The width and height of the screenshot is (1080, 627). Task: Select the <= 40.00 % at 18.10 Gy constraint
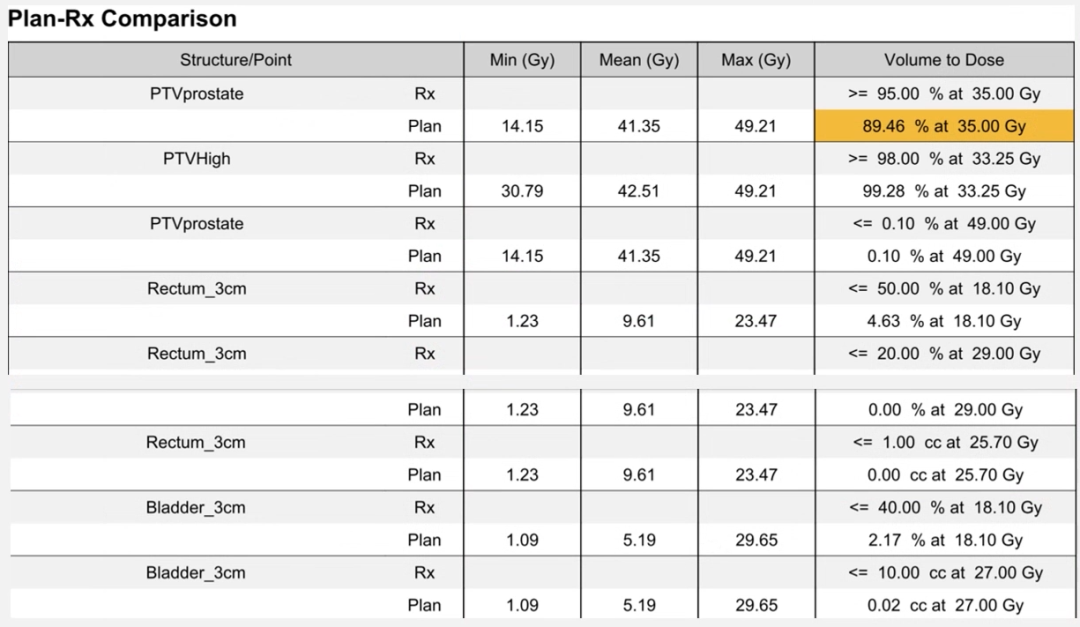(x=944, y=507)
